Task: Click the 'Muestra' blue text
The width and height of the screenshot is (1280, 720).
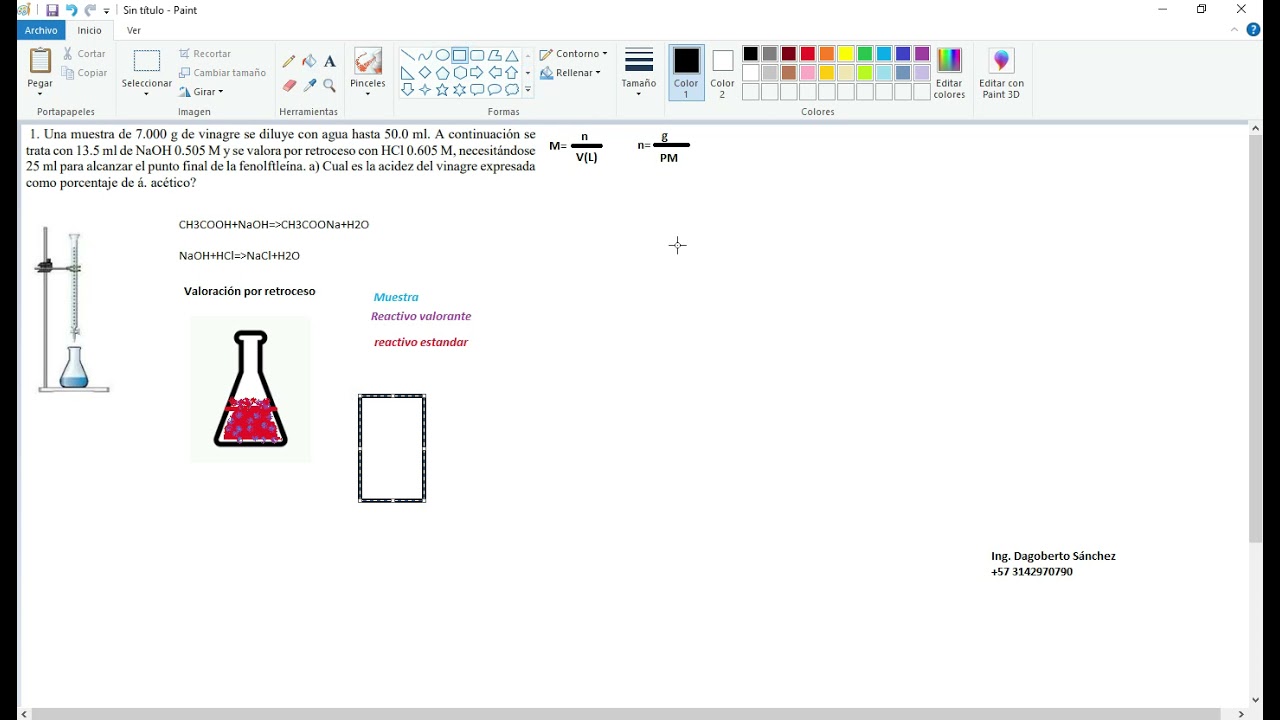Action: point(396,297)
